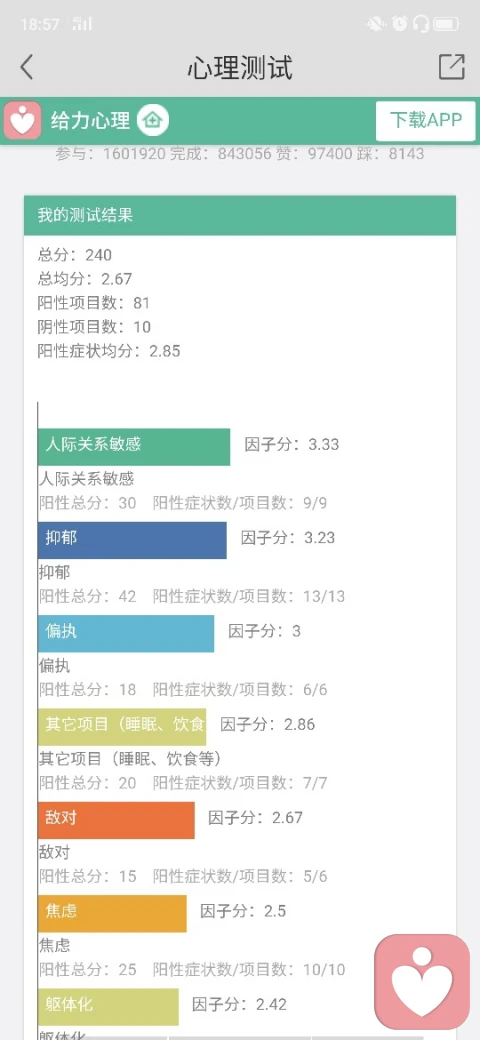Tap the floating pink heart app icon
Screen dimensions: 480x1040
coord(422,981)
